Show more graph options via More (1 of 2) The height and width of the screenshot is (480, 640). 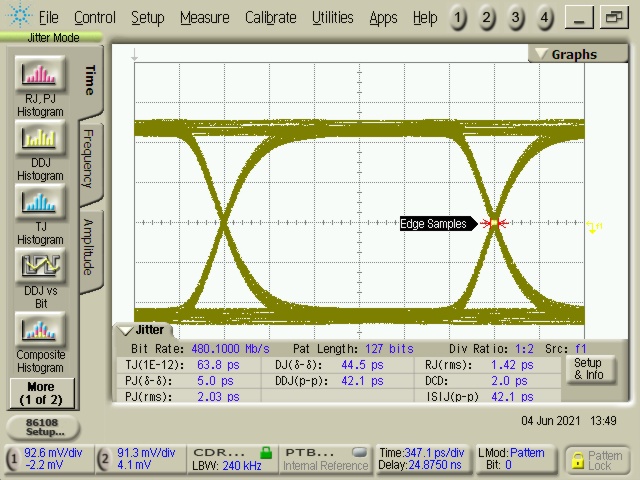coord(40,392)
